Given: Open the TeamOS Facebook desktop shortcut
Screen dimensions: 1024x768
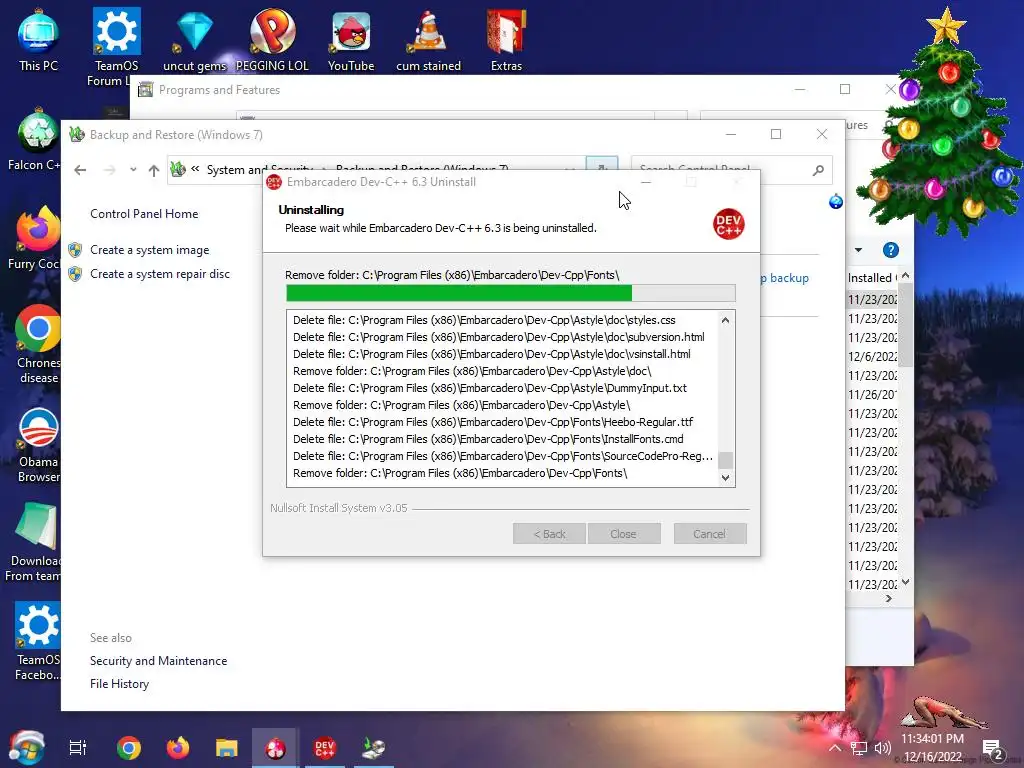Looking at the screenshot, I should (x=38, y=643).
